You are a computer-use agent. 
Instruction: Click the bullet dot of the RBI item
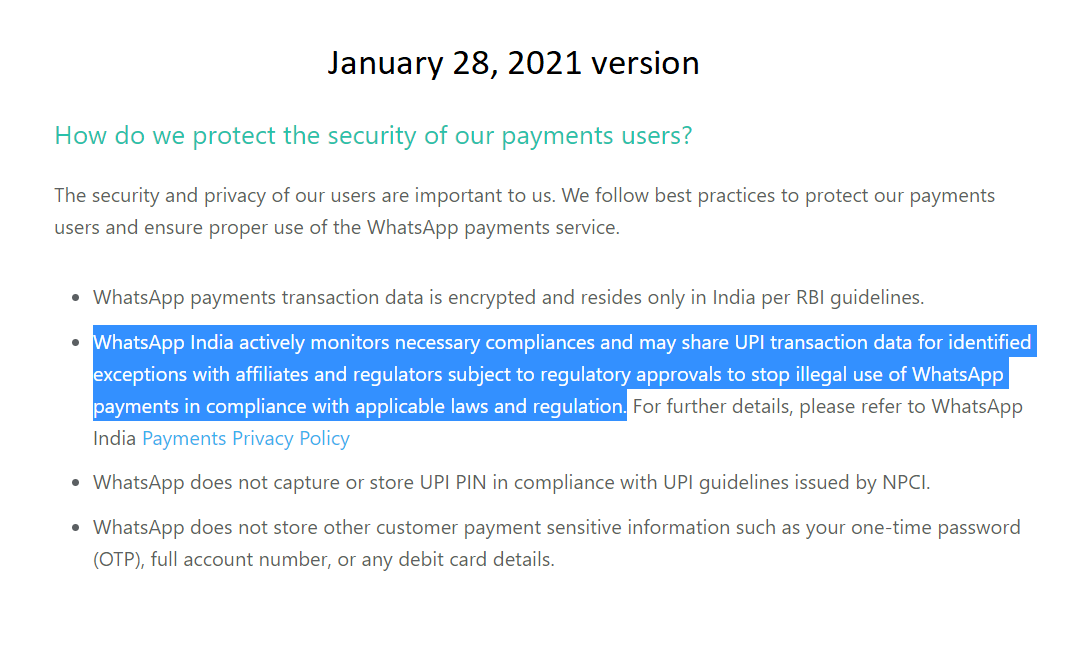click(x=76, y=298)
